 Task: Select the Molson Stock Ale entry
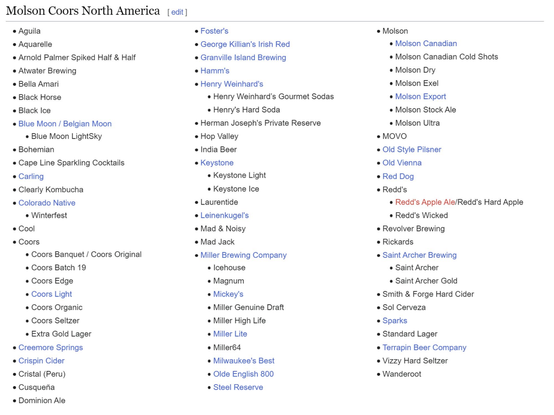click(425, 110)
